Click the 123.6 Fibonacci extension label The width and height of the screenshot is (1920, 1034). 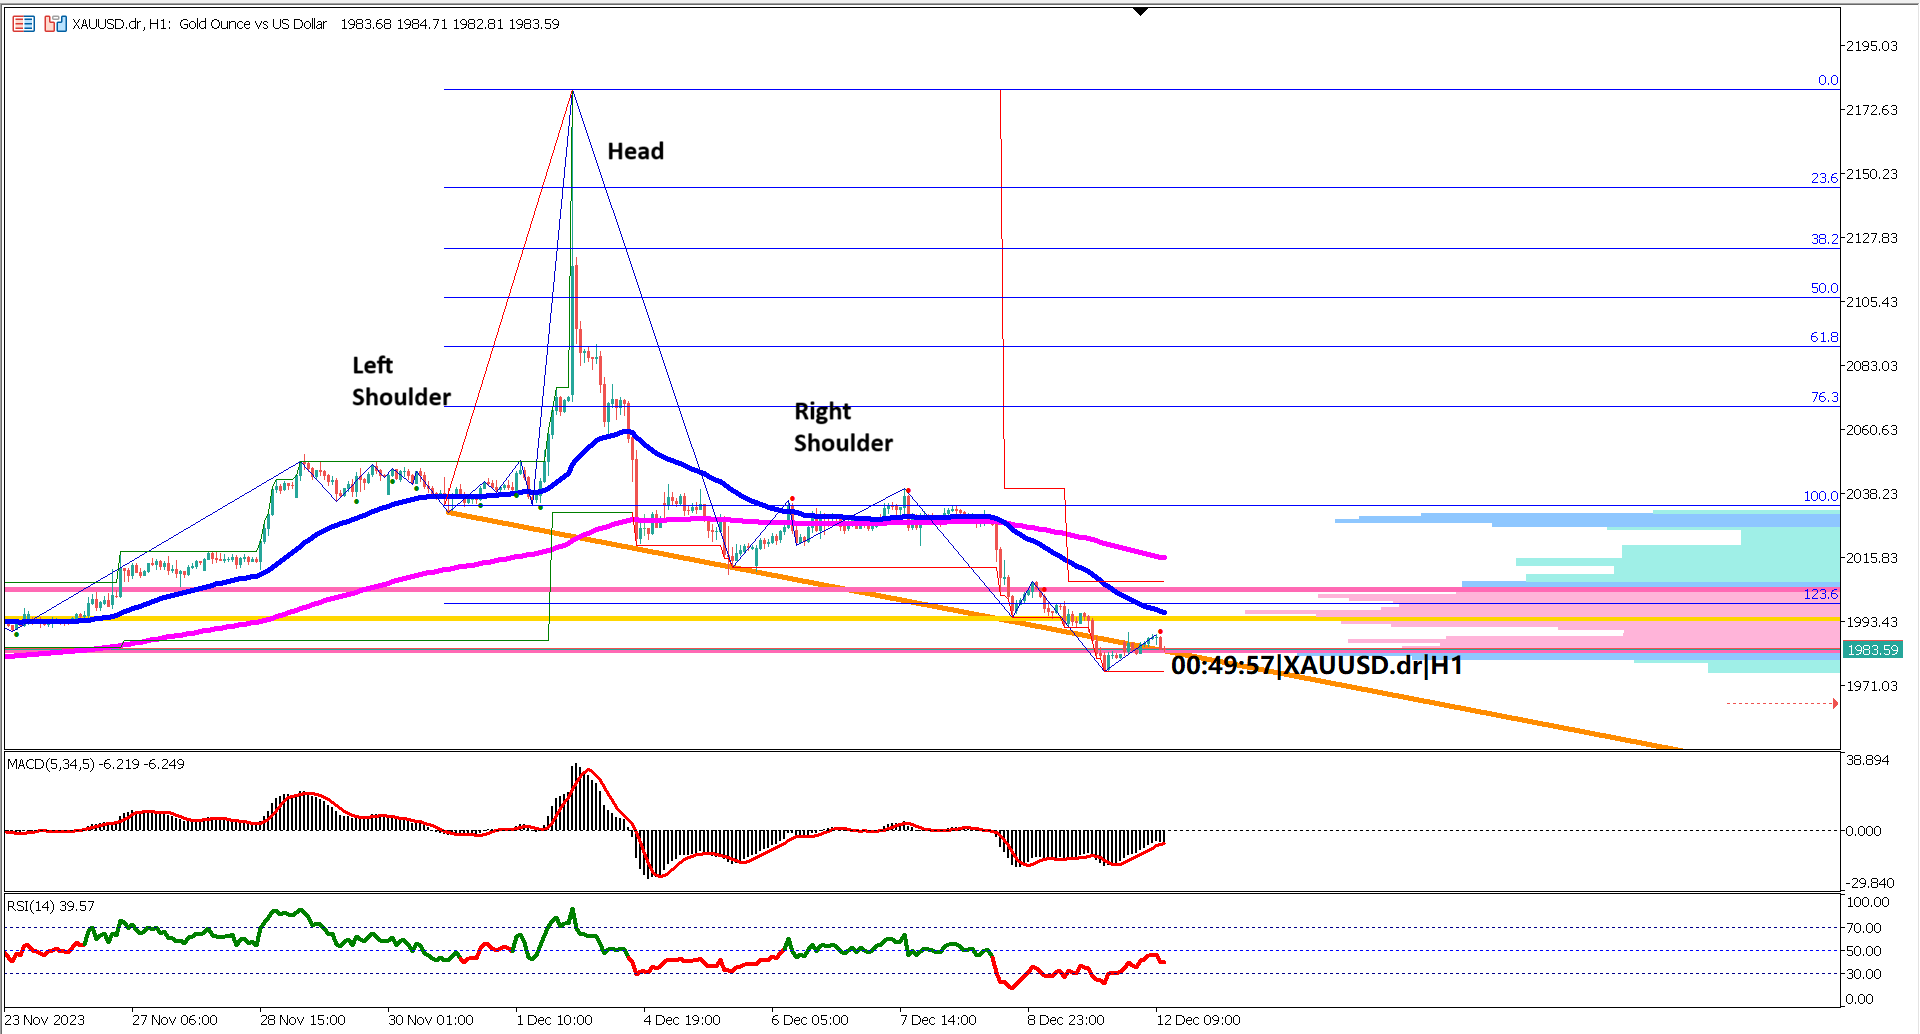point(1824,593)
